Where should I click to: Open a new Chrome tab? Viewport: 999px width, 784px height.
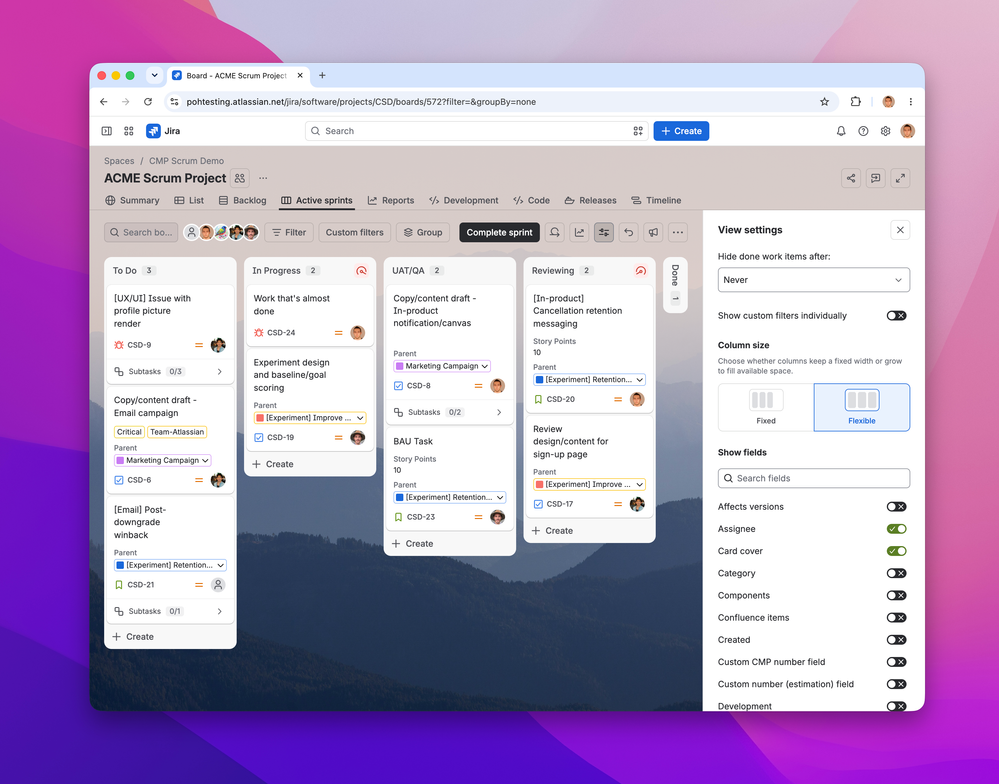coord(322,75)
